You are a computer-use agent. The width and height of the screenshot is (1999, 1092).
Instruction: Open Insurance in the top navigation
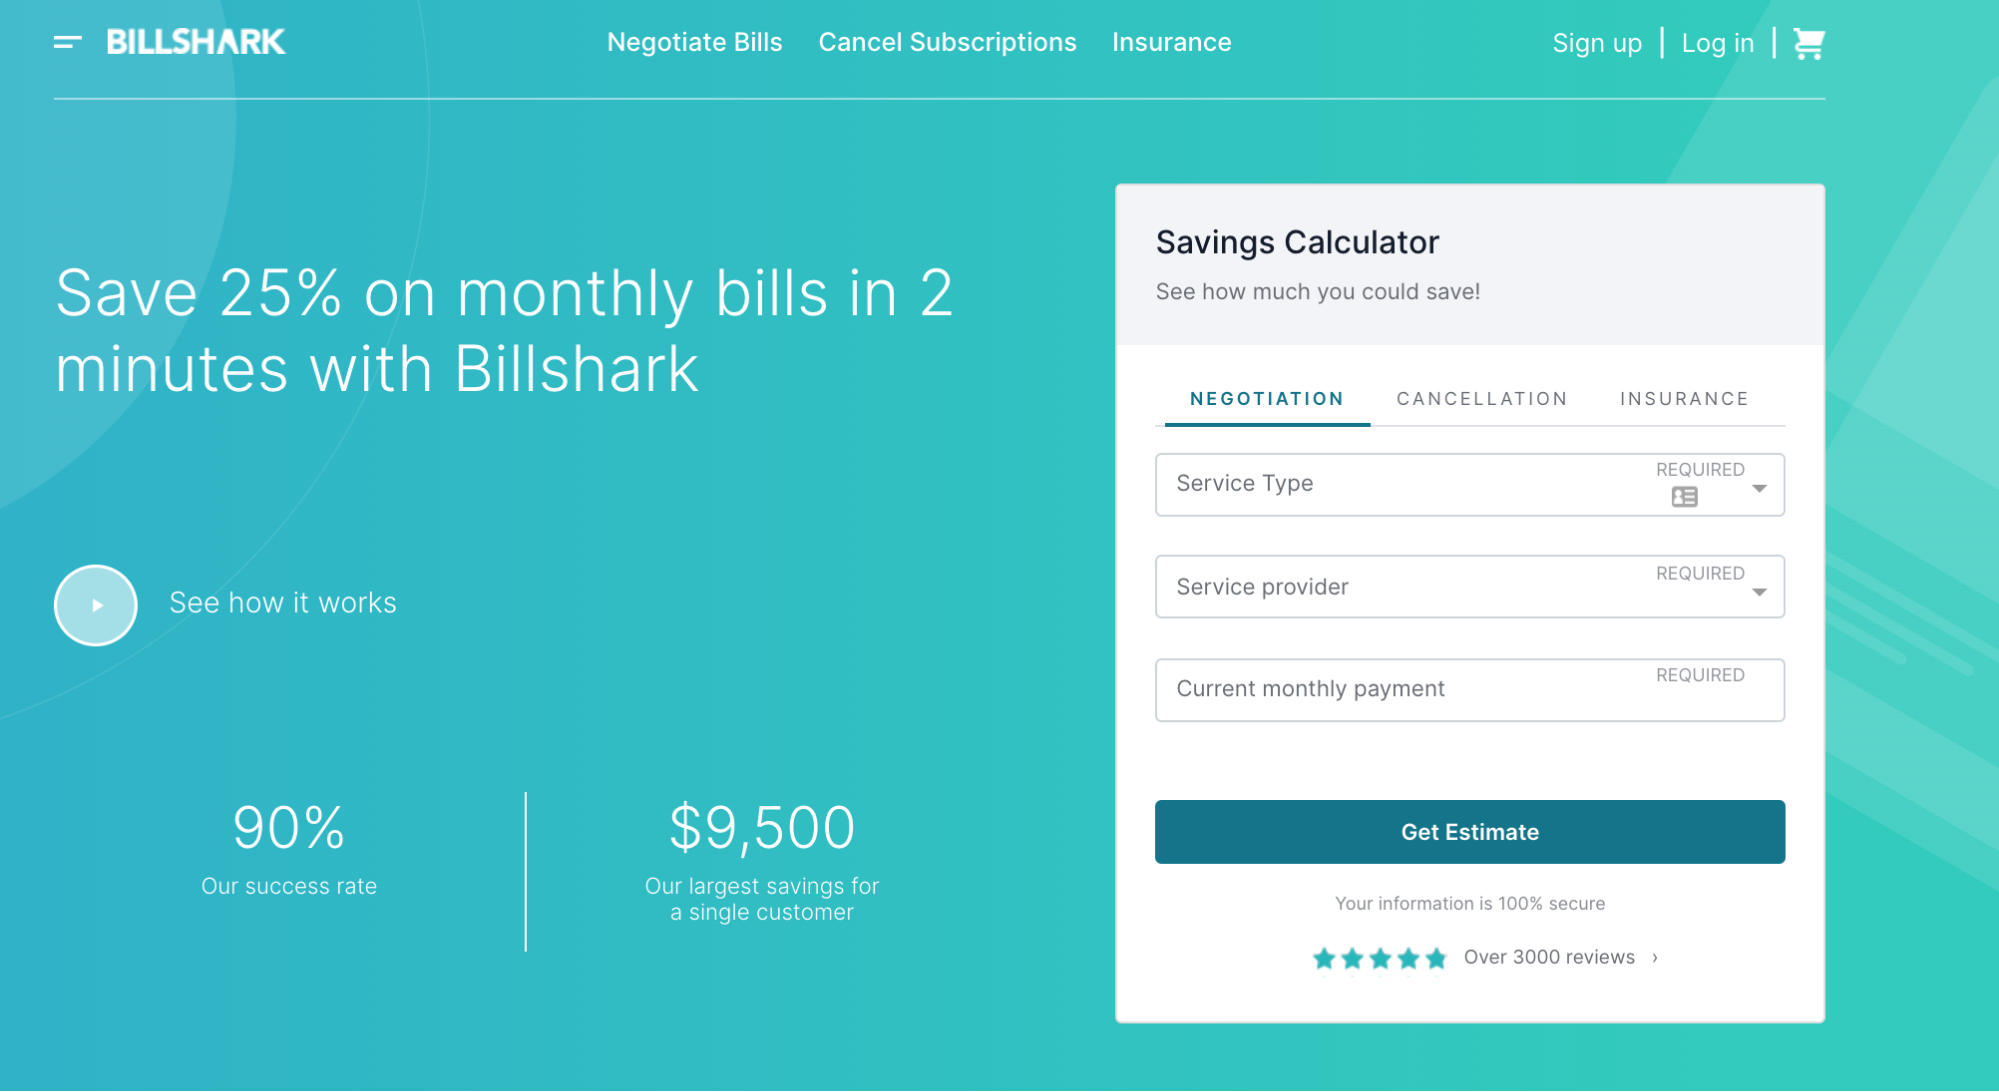[x=1171, y=42]
